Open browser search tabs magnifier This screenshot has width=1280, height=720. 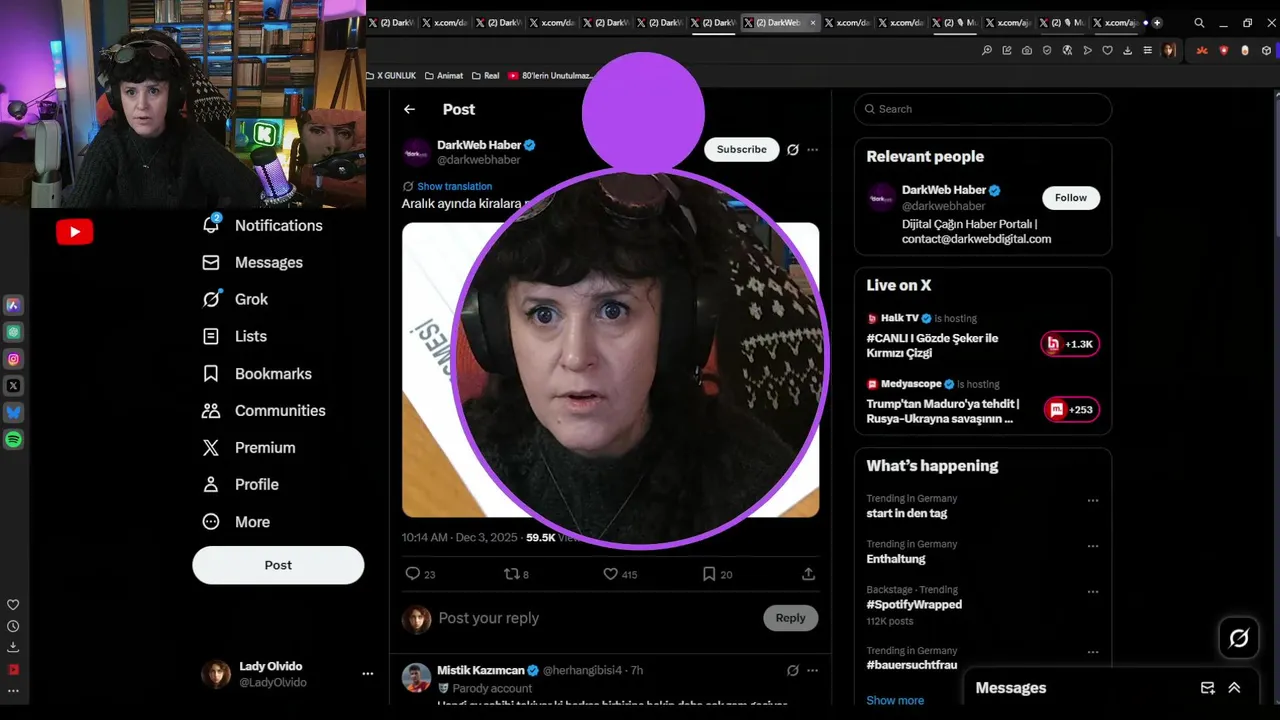click(1199, 23)
